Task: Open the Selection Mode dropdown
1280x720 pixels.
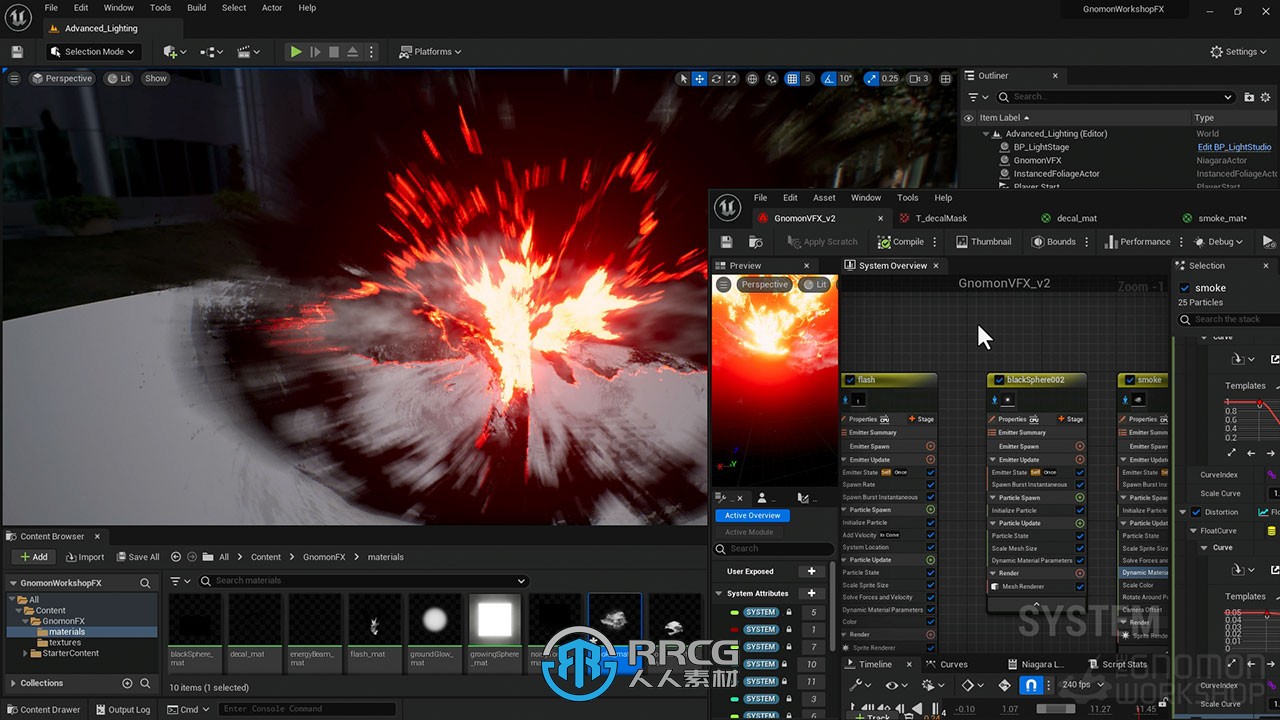Action: pos(92,52)
